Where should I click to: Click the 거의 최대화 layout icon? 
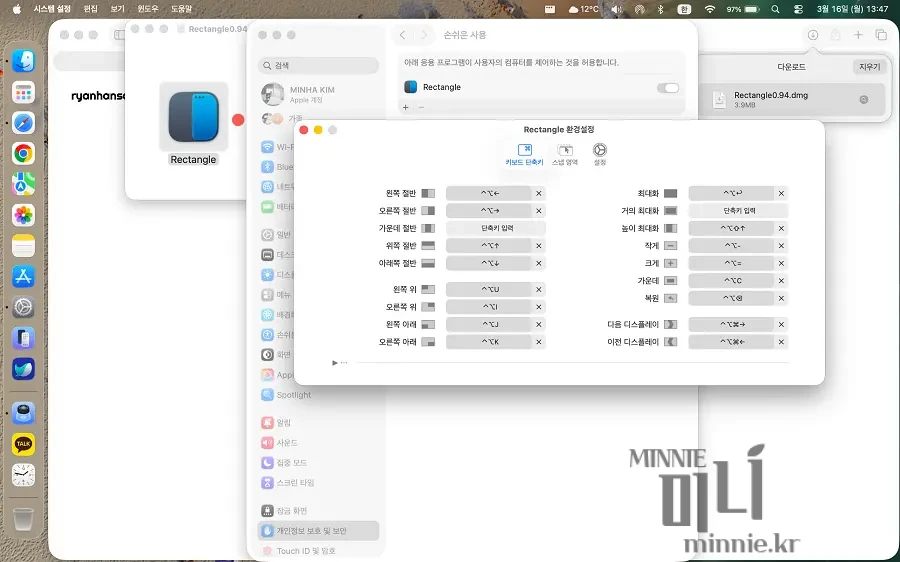(670, 211)
